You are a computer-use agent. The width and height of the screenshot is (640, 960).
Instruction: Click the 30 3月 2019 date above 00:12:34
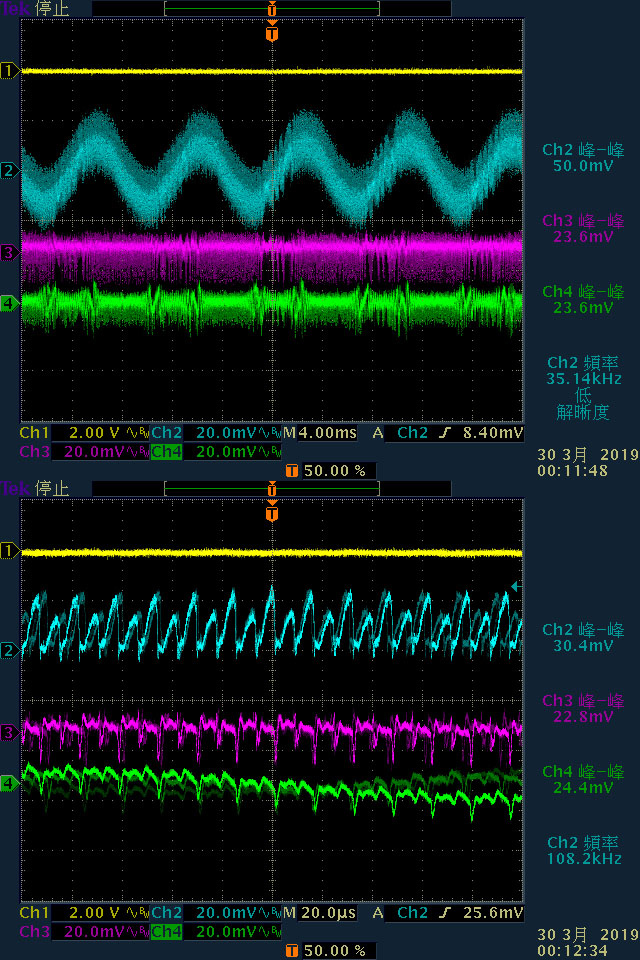coord(588,935)
